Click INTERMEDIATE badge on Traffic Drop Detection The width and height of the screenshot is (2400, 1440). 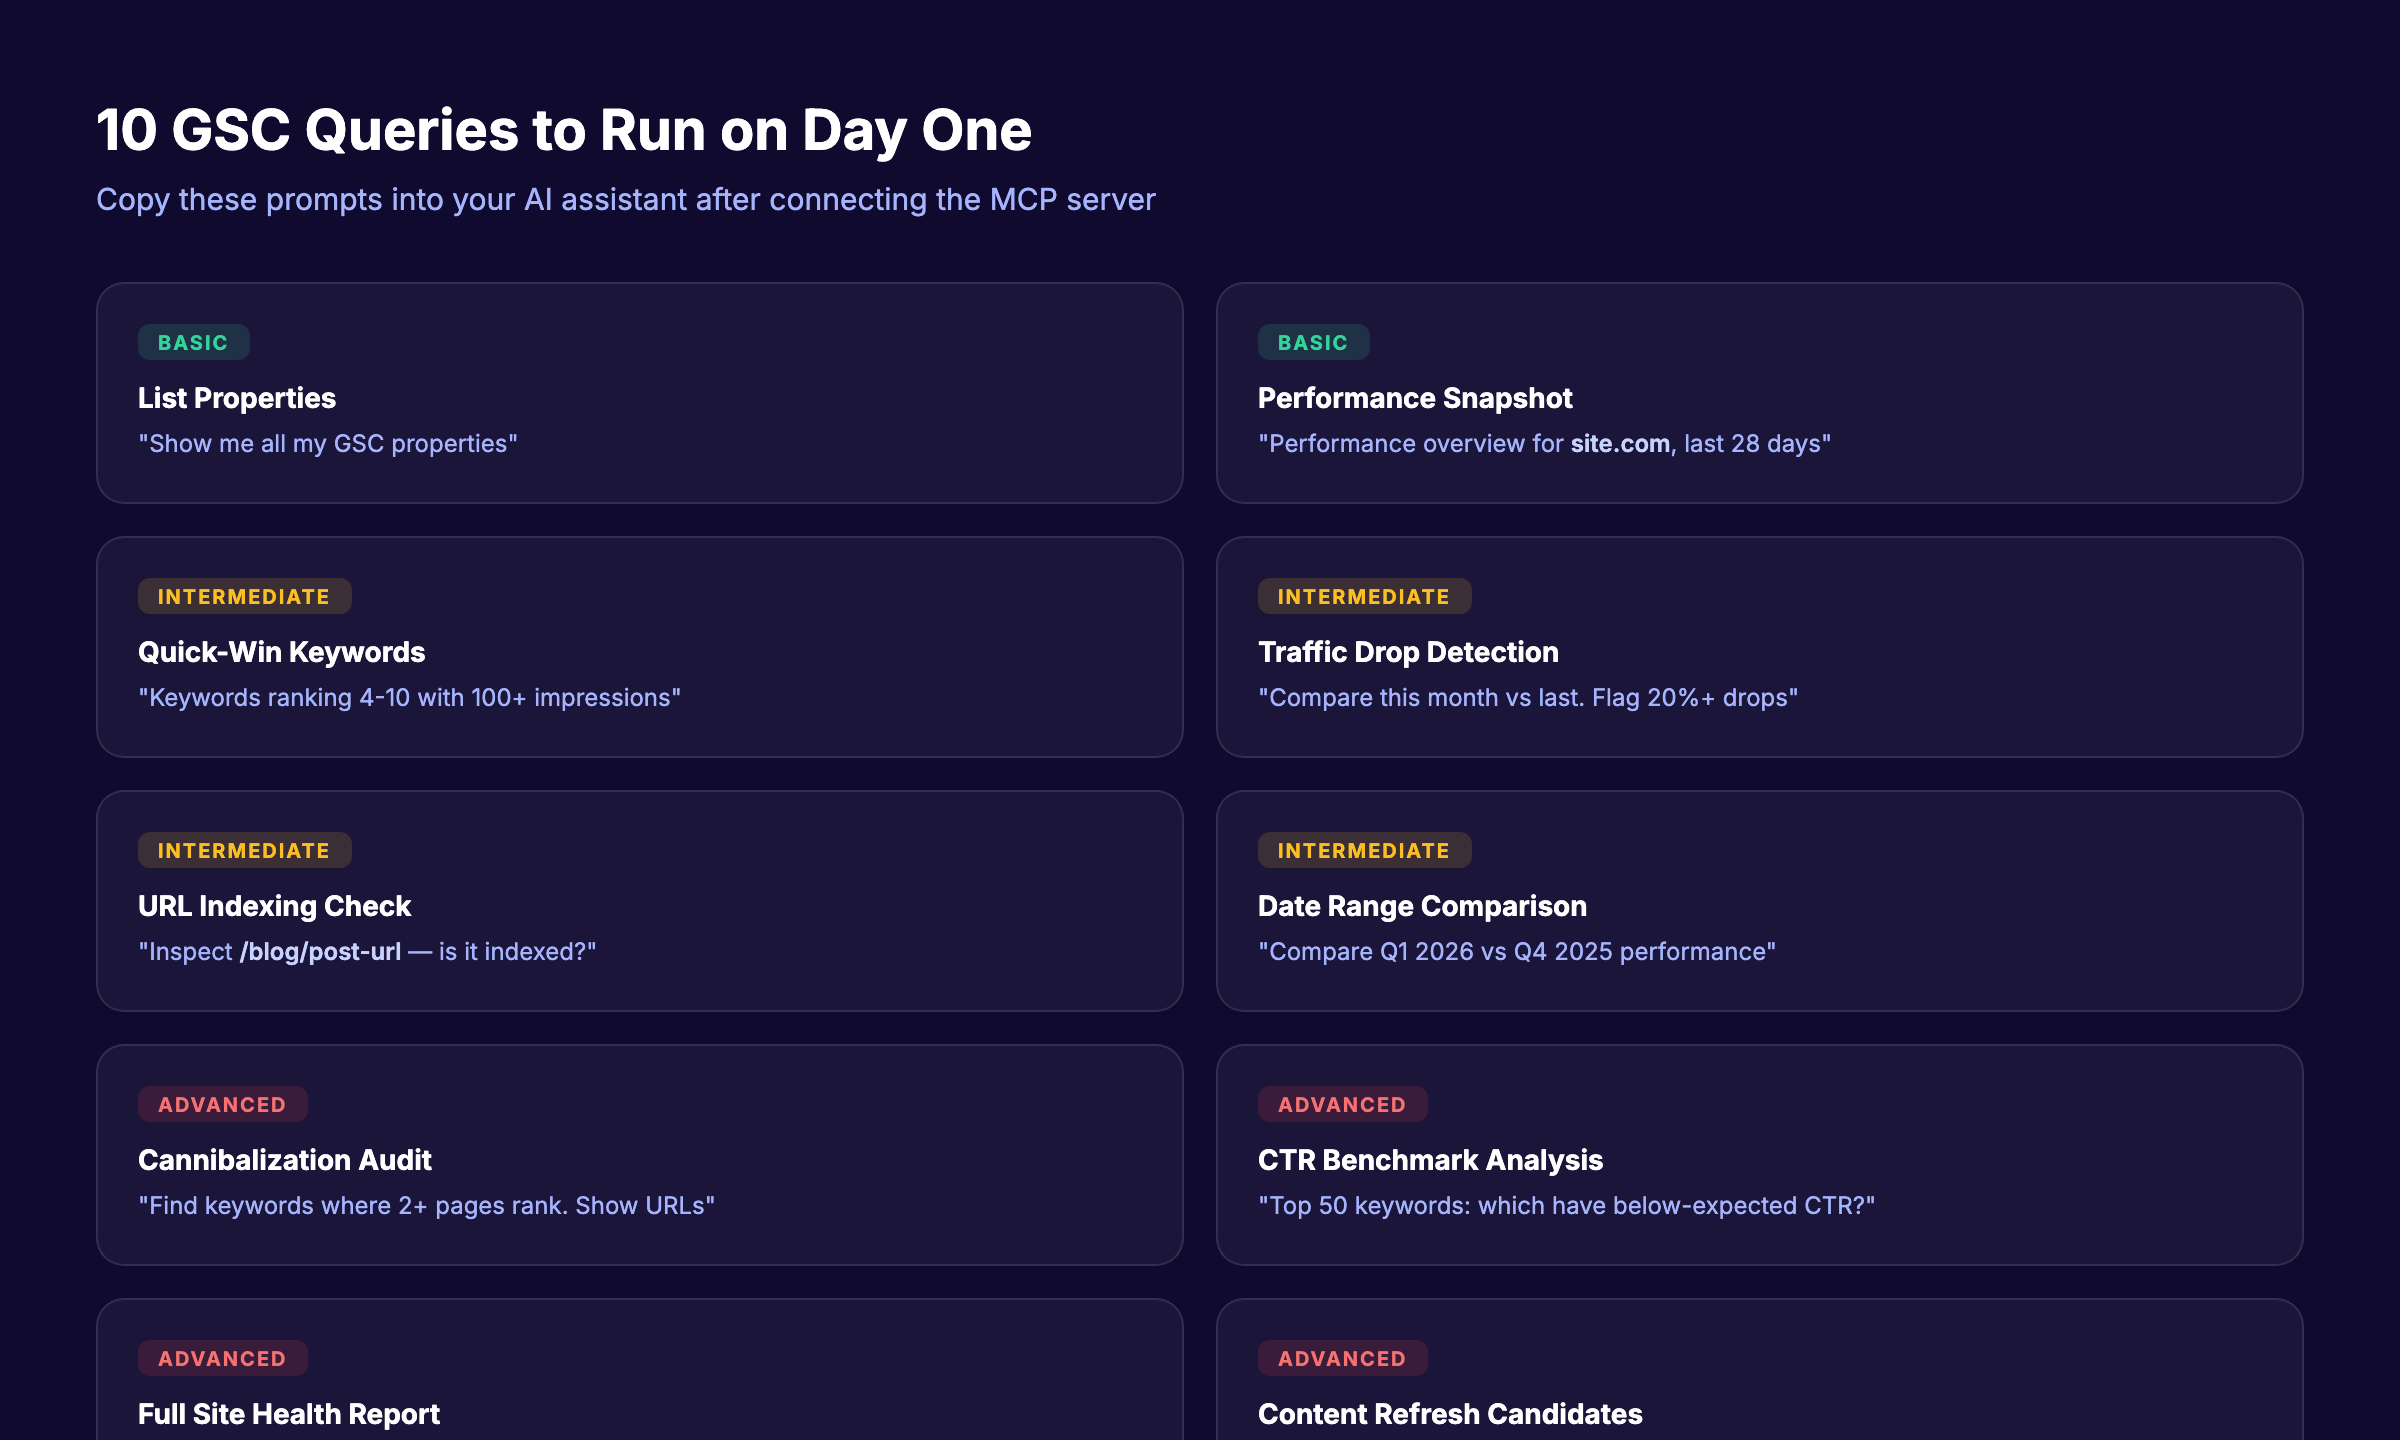point(1363,597)
